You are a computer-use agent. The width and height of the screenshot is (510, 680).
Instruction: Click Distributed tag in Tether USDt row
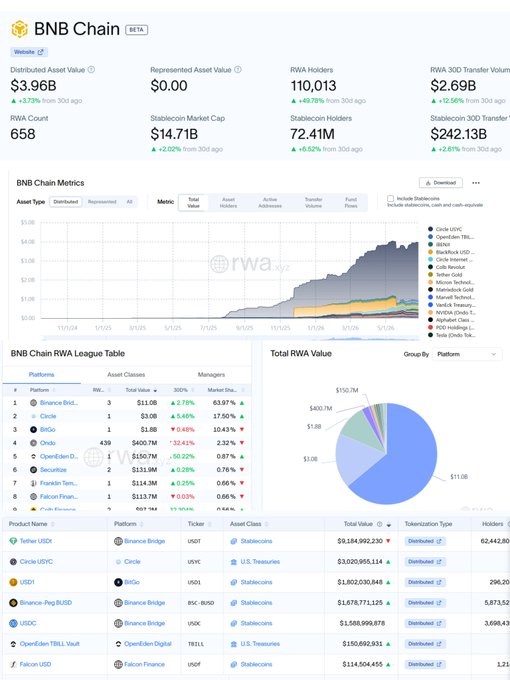[x=425, y=541]
